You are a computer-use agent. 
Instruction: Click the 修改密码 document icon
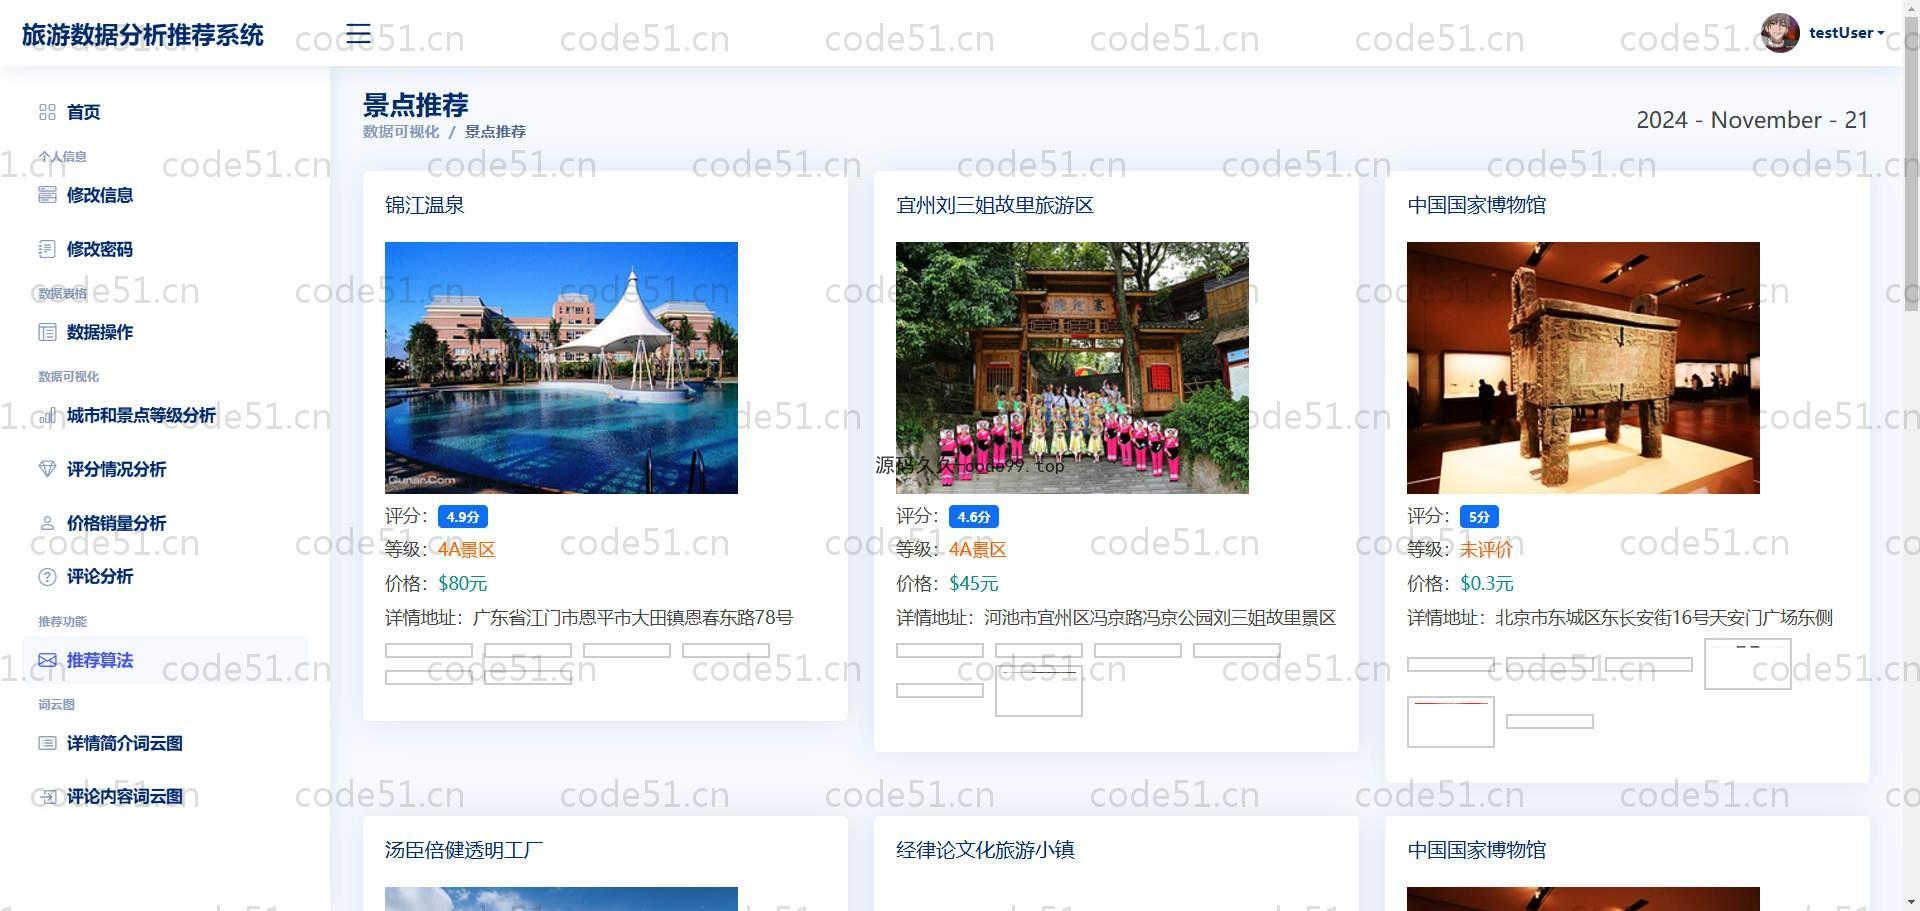coord(47,249)
